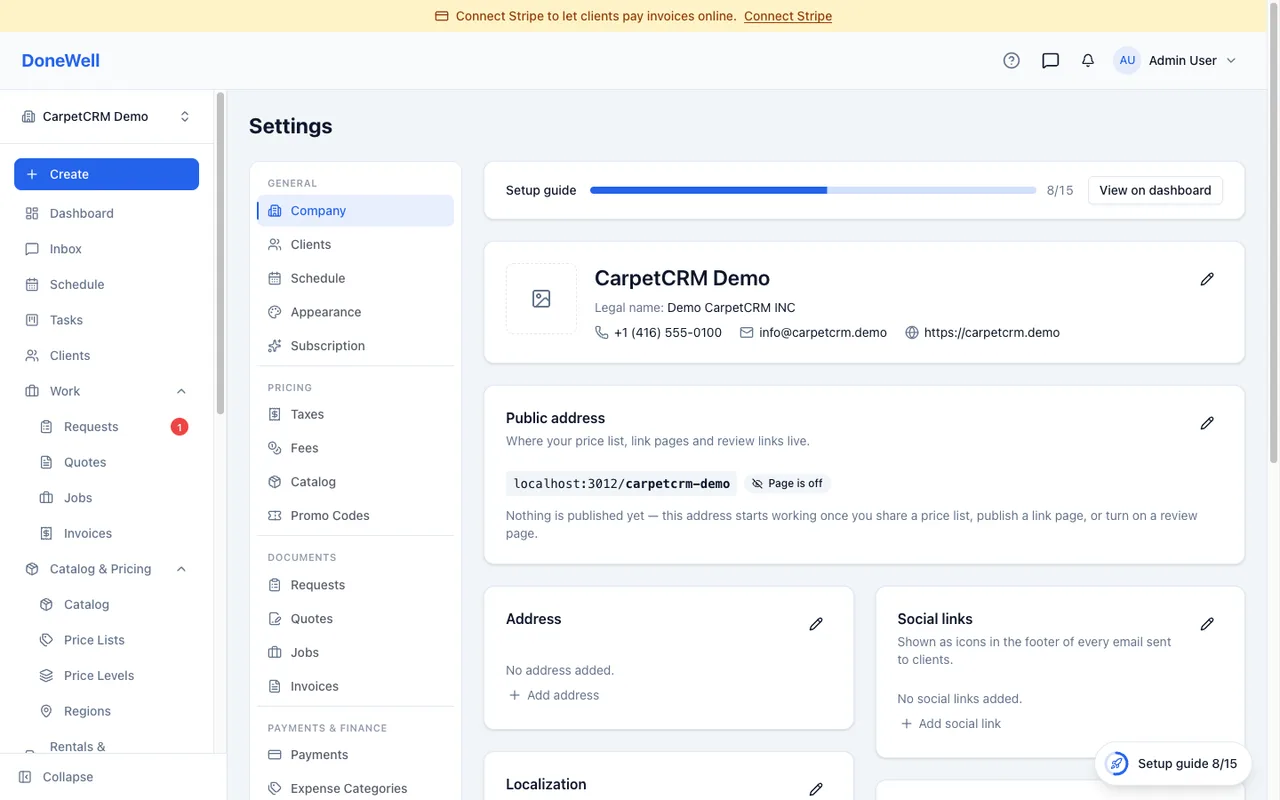Click AU user avatar

[x=1127, y=60]
